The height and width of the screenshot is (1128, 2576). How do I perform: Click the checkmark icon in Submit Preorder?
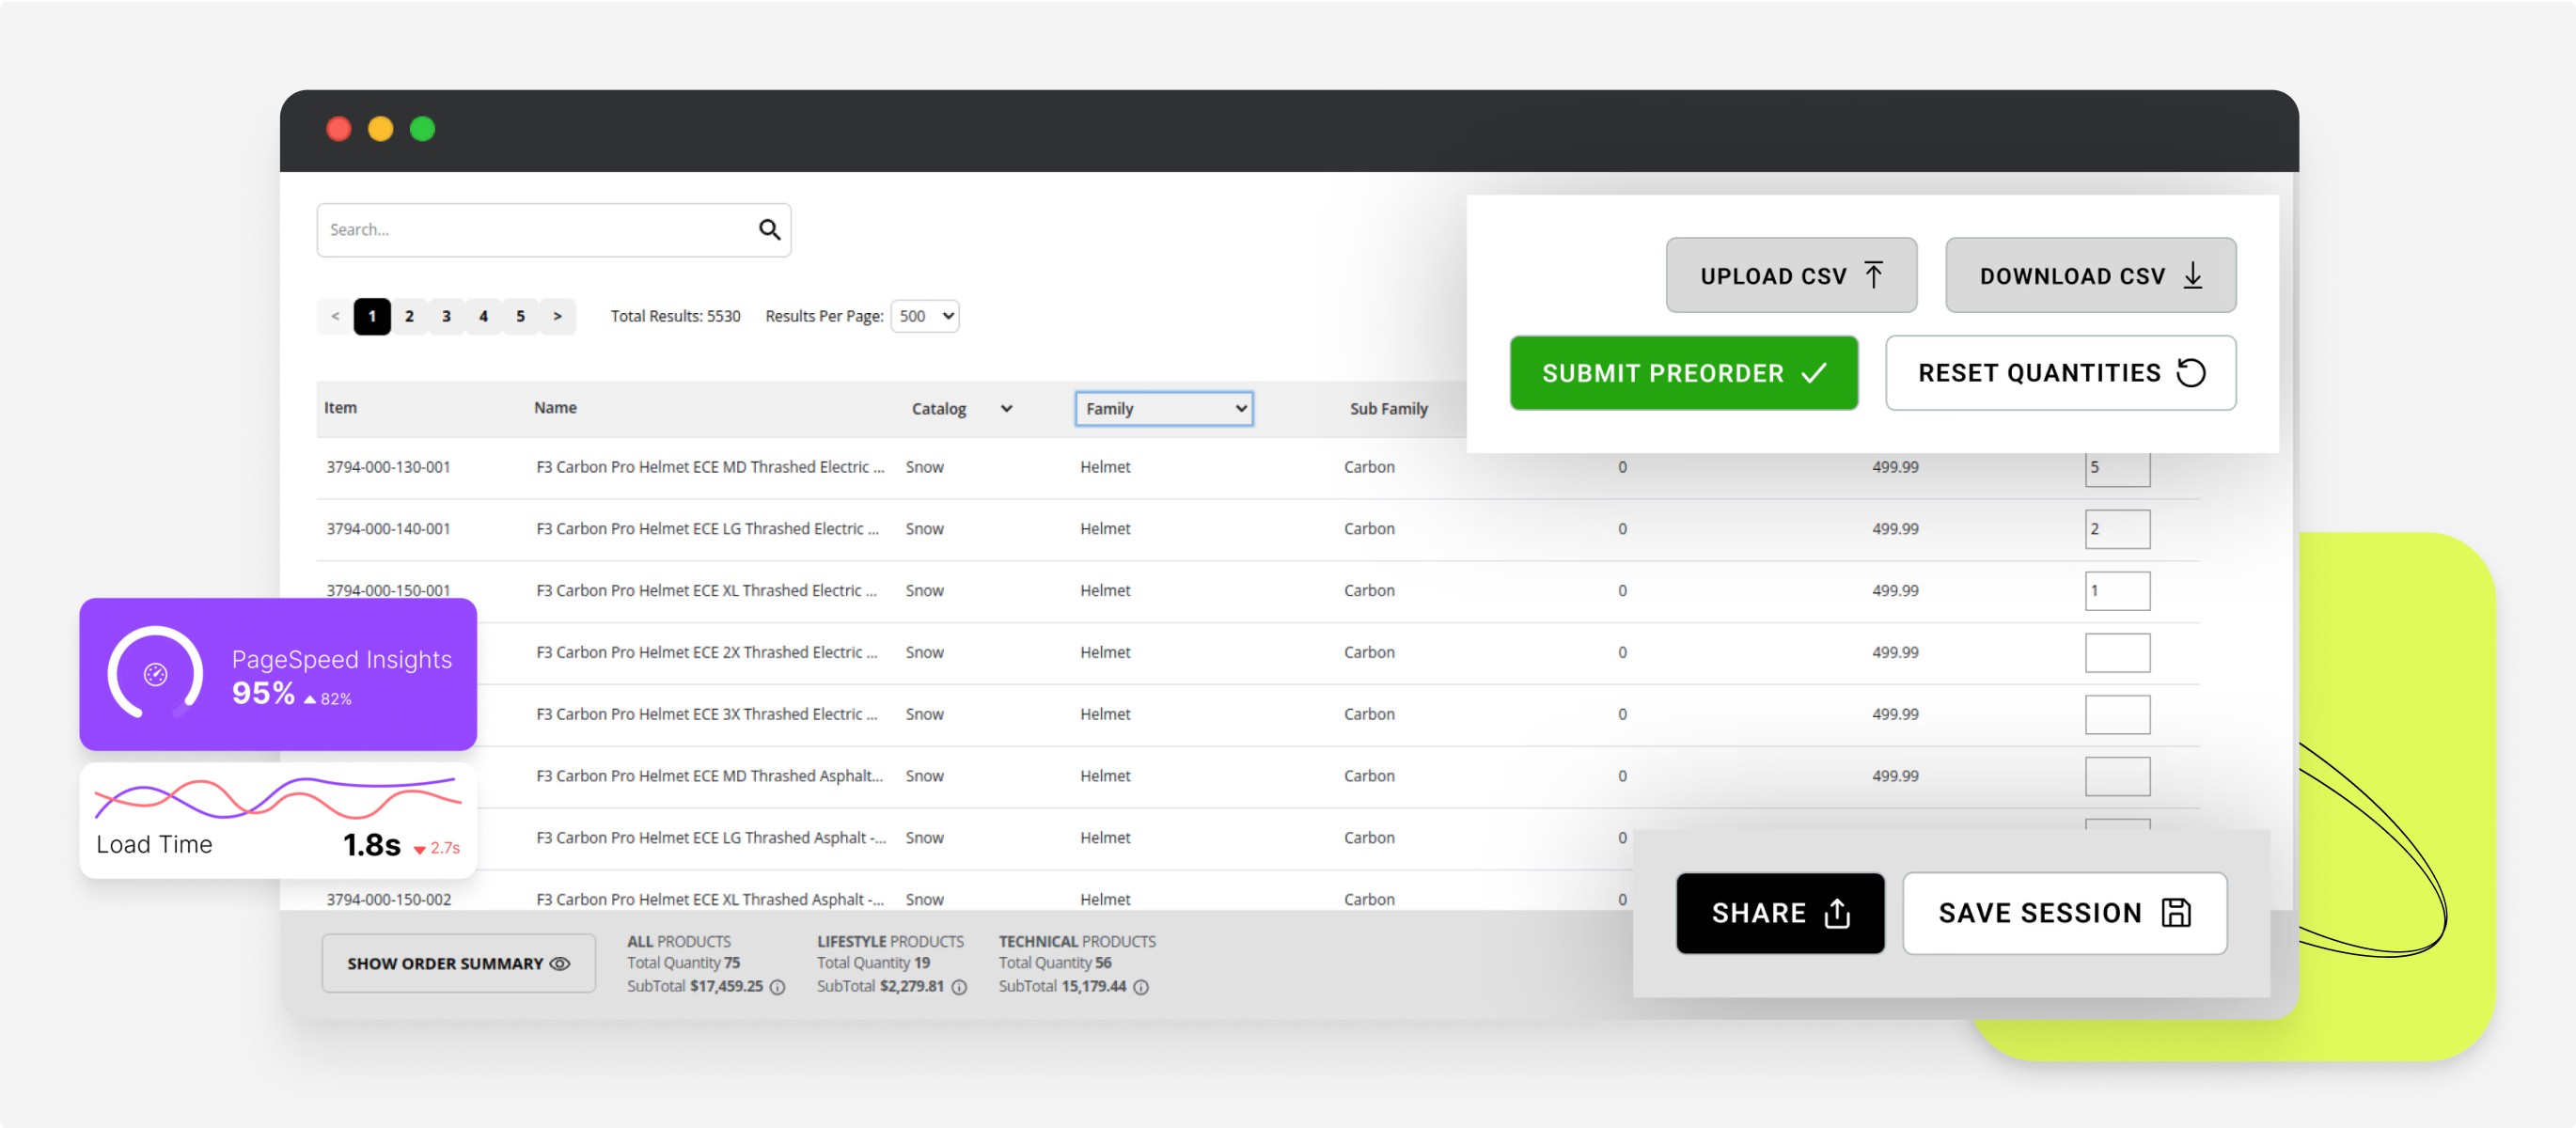(x=1812, y=373)
